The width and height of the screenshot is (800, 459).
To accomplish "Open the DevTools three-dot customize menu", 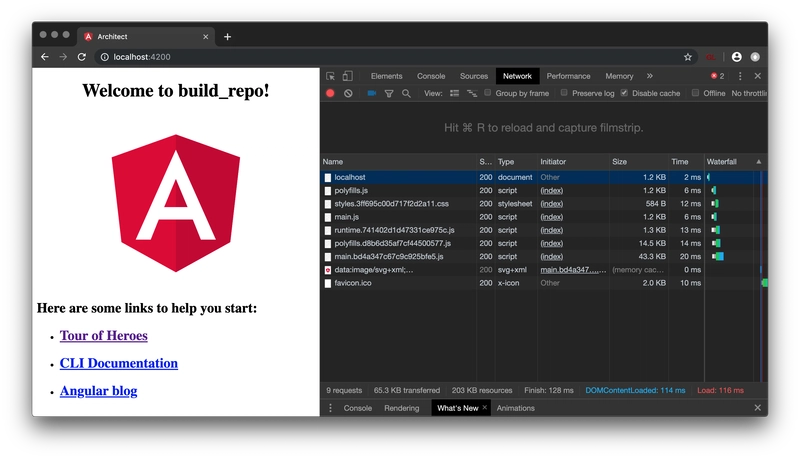I will (740, 76).
